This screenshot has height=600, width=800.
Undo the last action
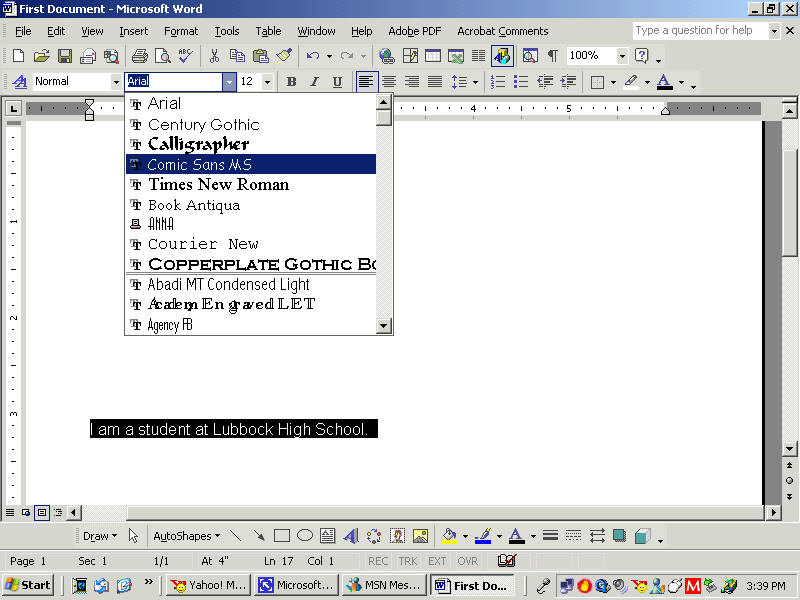tap(313, 56)
